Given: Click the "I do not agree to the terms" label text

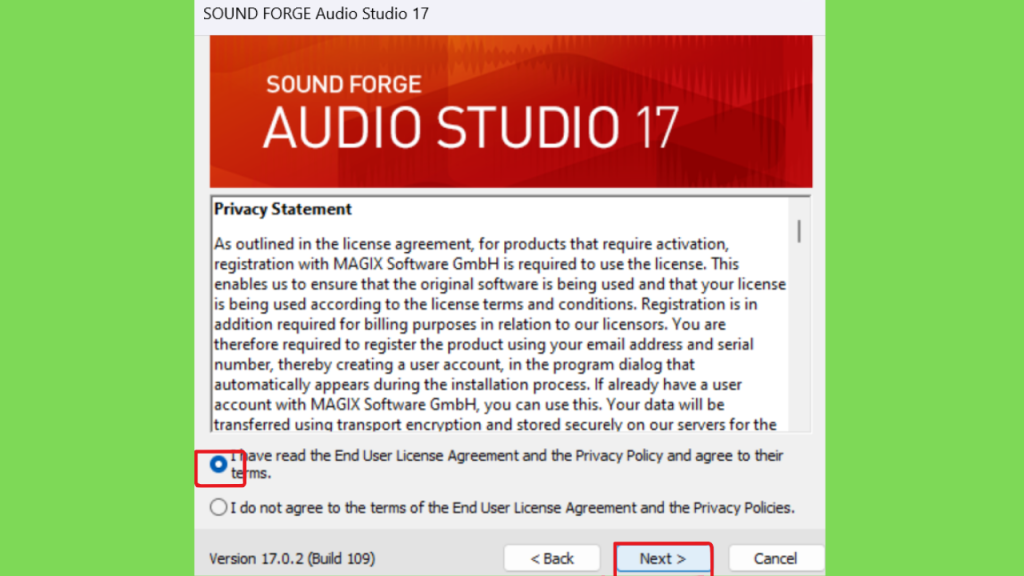Looking at the screenshot, I should click(512, 507).
